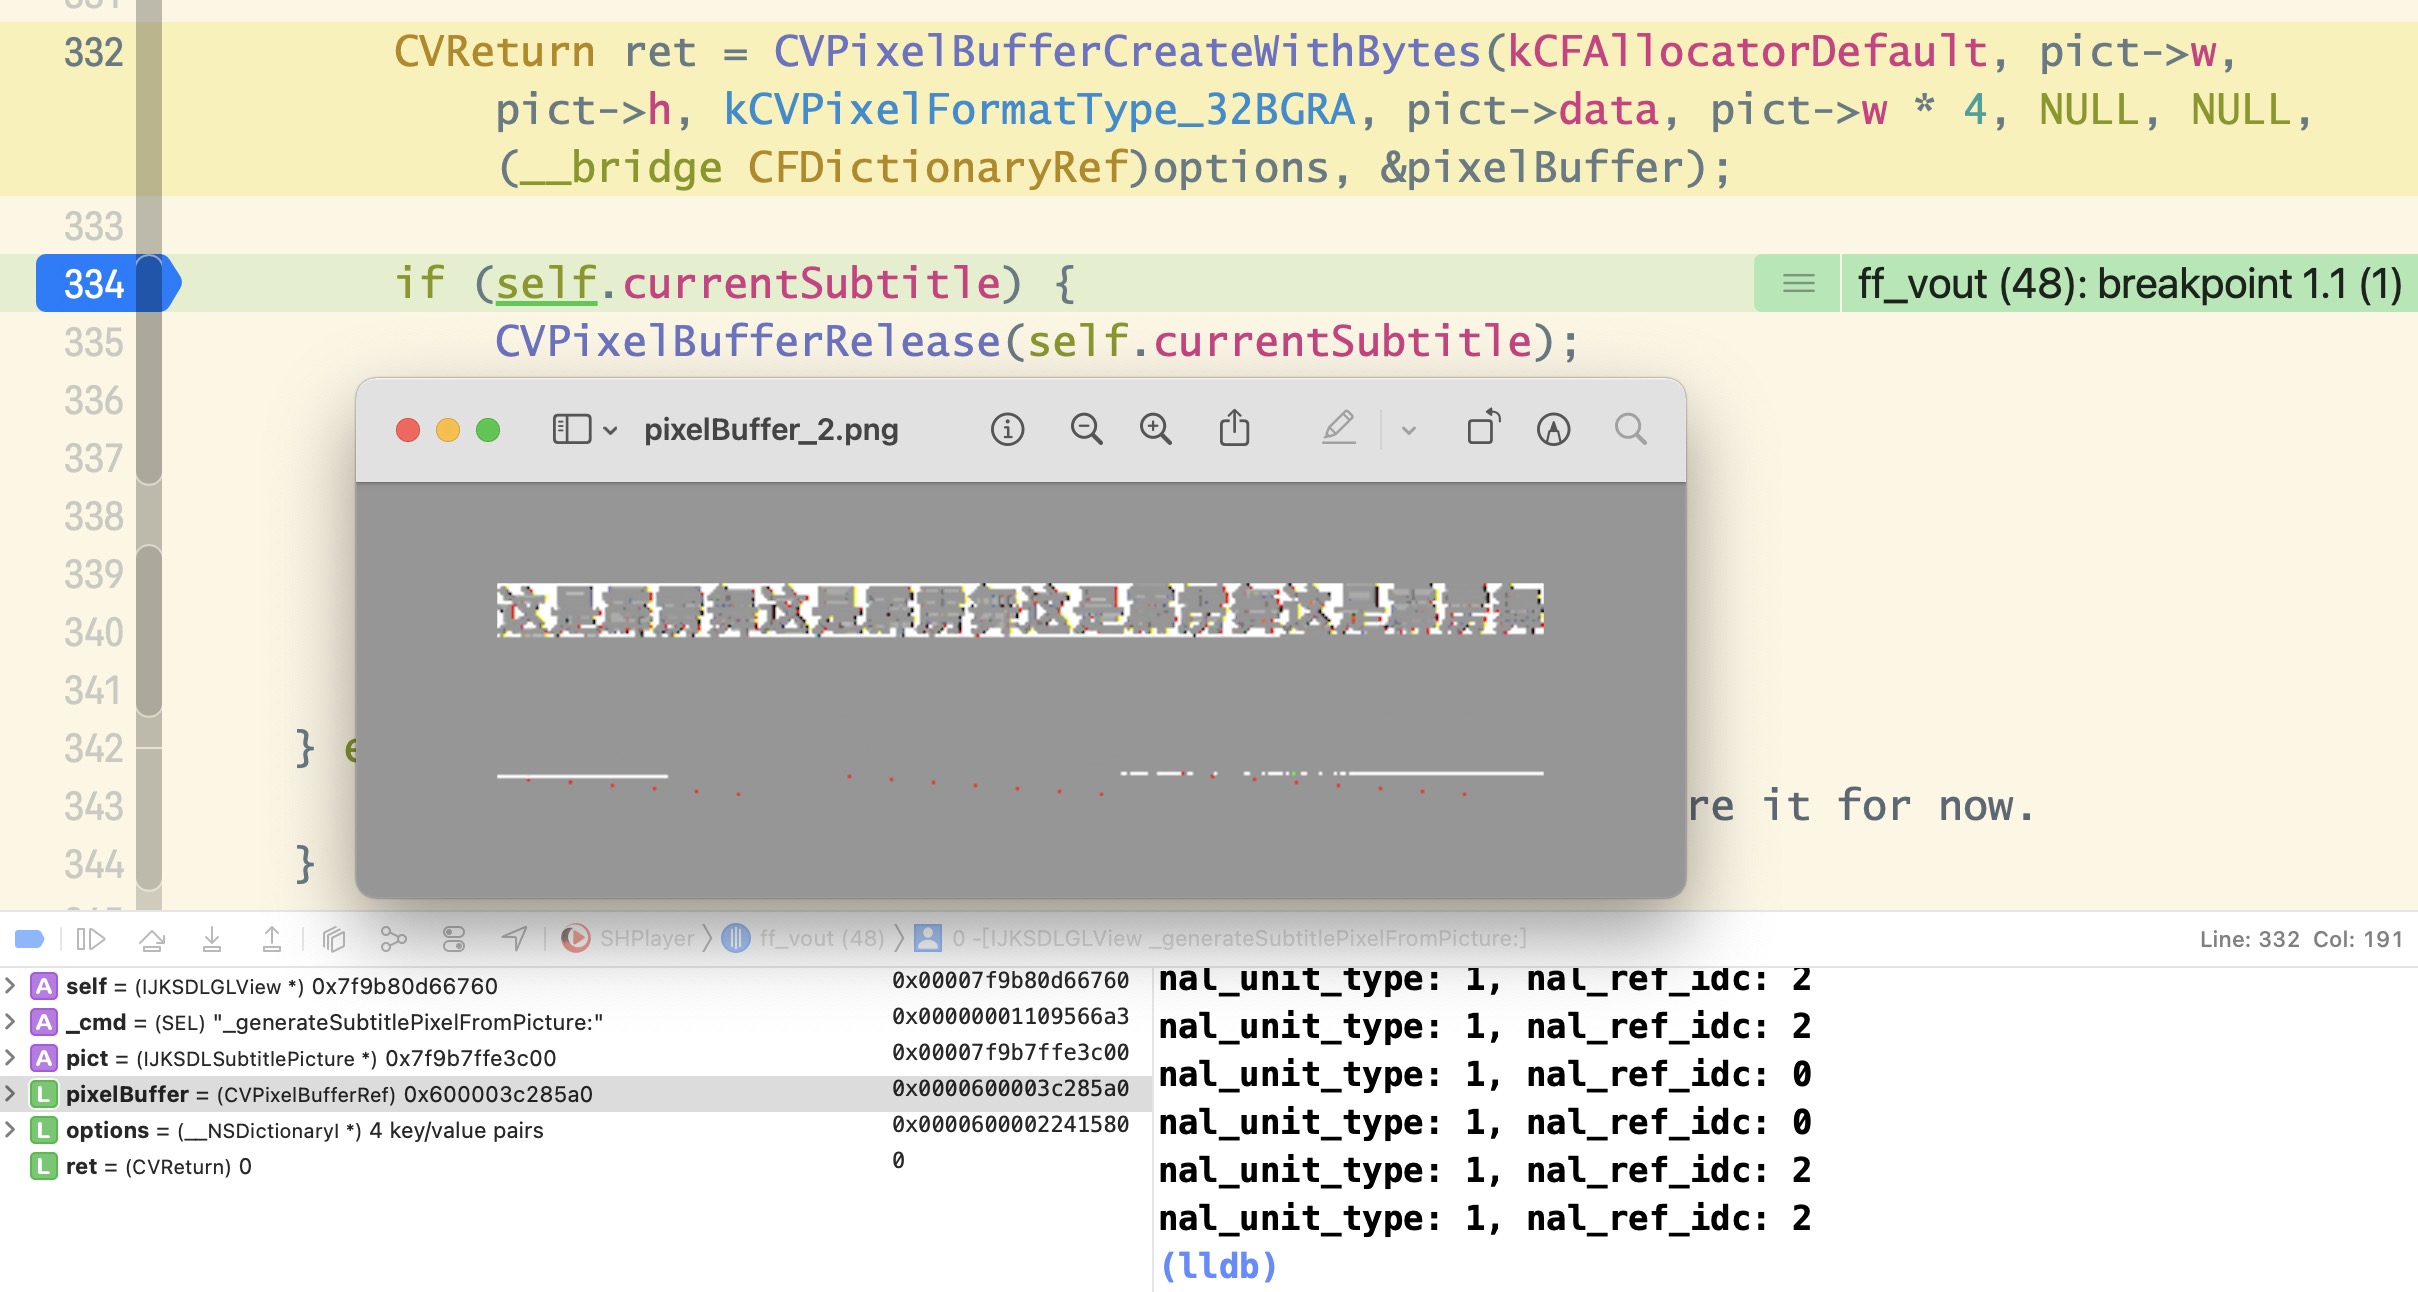Click into the lldb console prompt
Image resolution: width=2418 pixels, height=1292 pixels.
click(x=1400, y=1264)
